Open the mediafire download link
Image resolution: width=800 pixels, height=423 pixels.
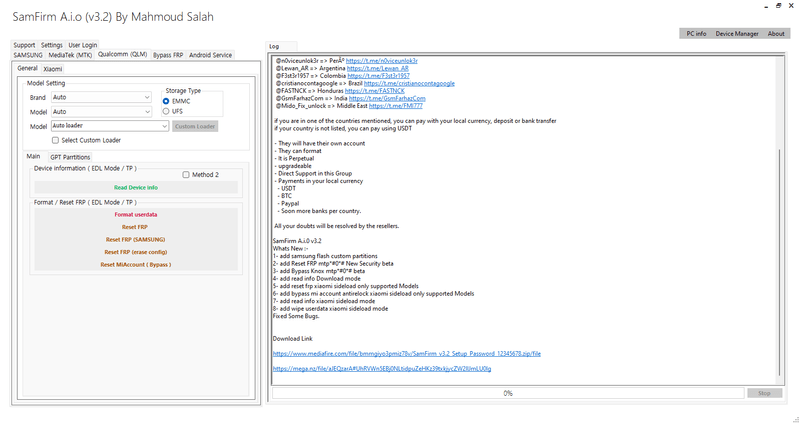coord(407,354)
